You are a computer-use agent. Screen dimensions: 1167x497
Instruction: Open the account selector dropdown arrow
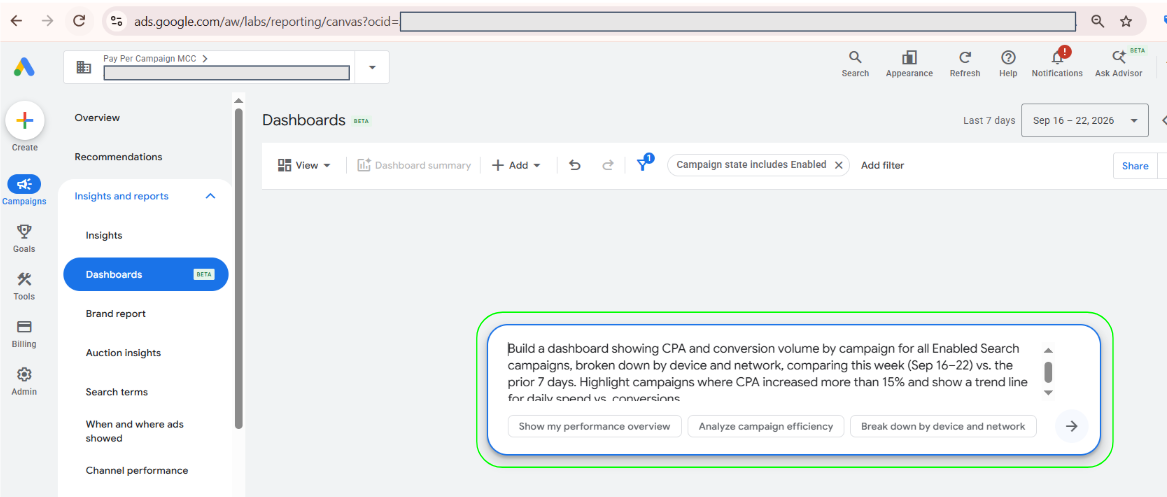click(x=372, y=67)
